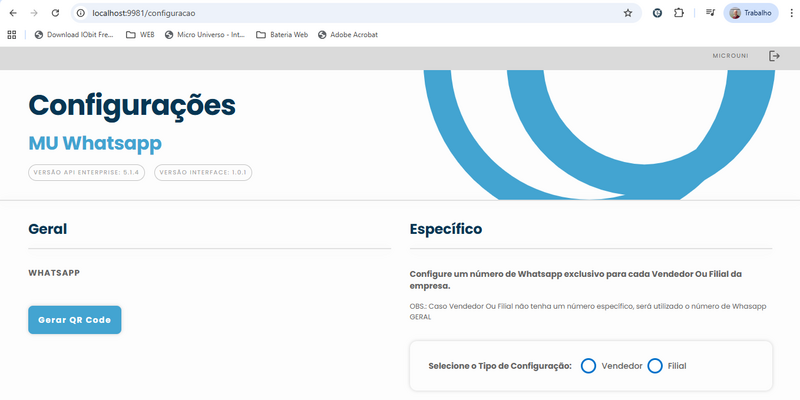The height and width of the screenshot is (400, 800).
Task: Click the MICROUNI user label
Action: point(731,56)
